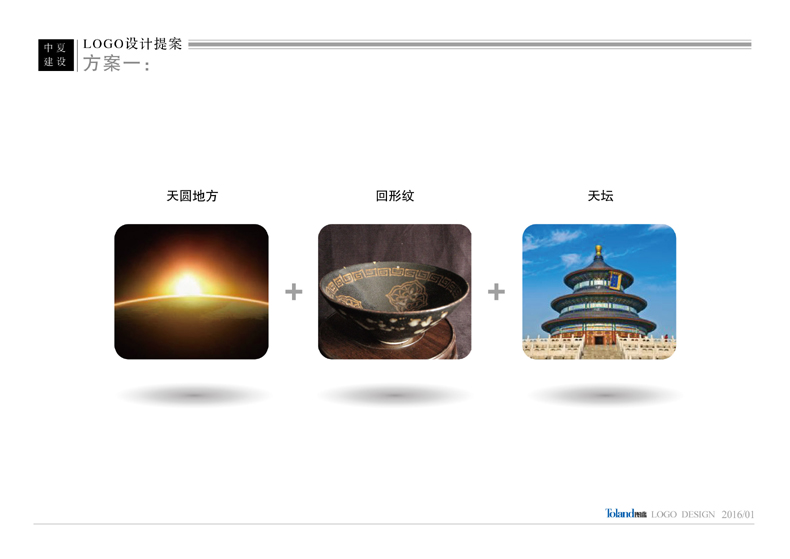The width and height of the screenshot is (790, 559).
Task: Click the blue Toland logo in footer
Action: 625,514
